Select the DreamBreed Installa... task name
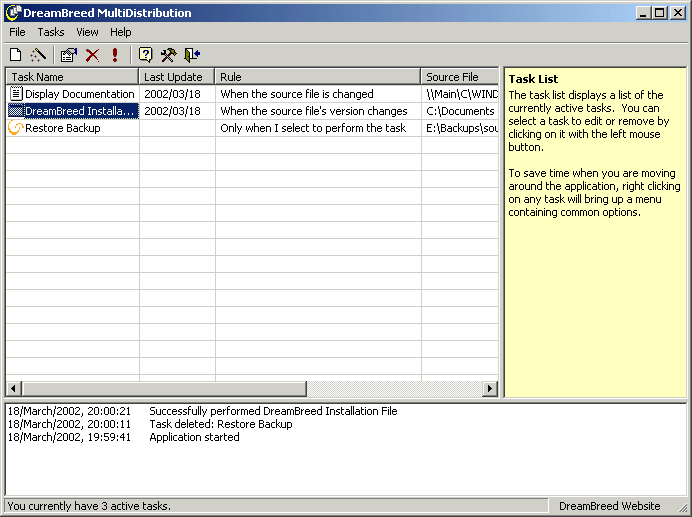Screen dimensions: 692x517 point(79,111)
